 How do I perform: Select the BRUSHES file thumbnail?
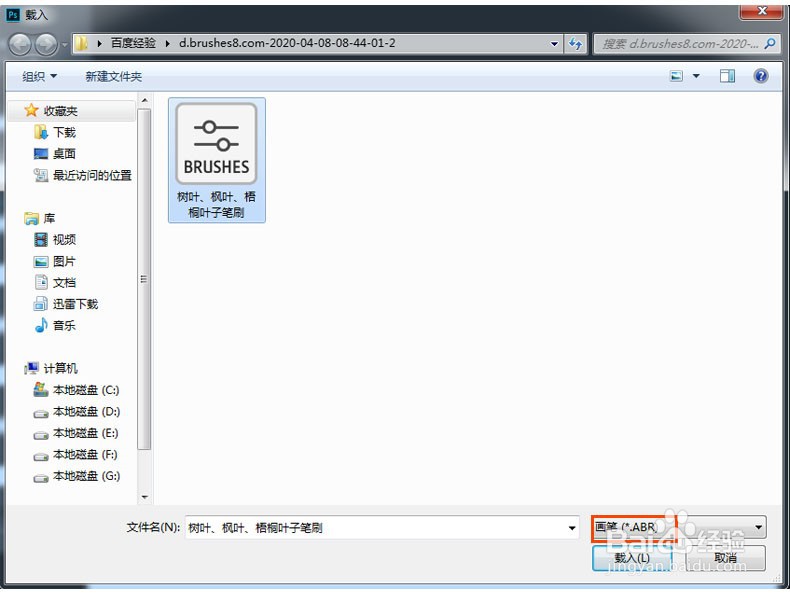point(217,144)
